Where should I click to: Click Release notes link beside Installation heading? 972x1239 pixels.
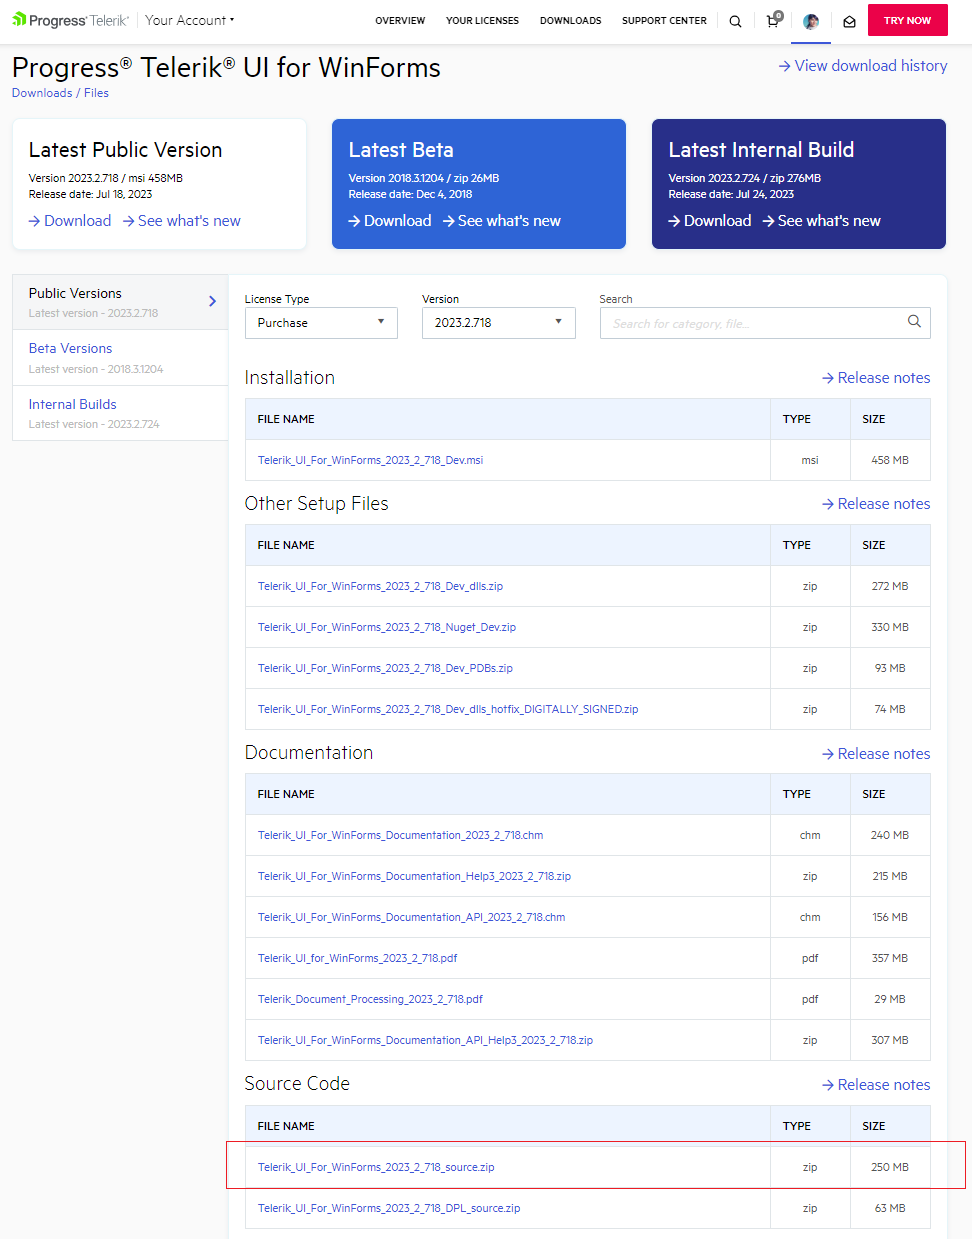[876, 378]
